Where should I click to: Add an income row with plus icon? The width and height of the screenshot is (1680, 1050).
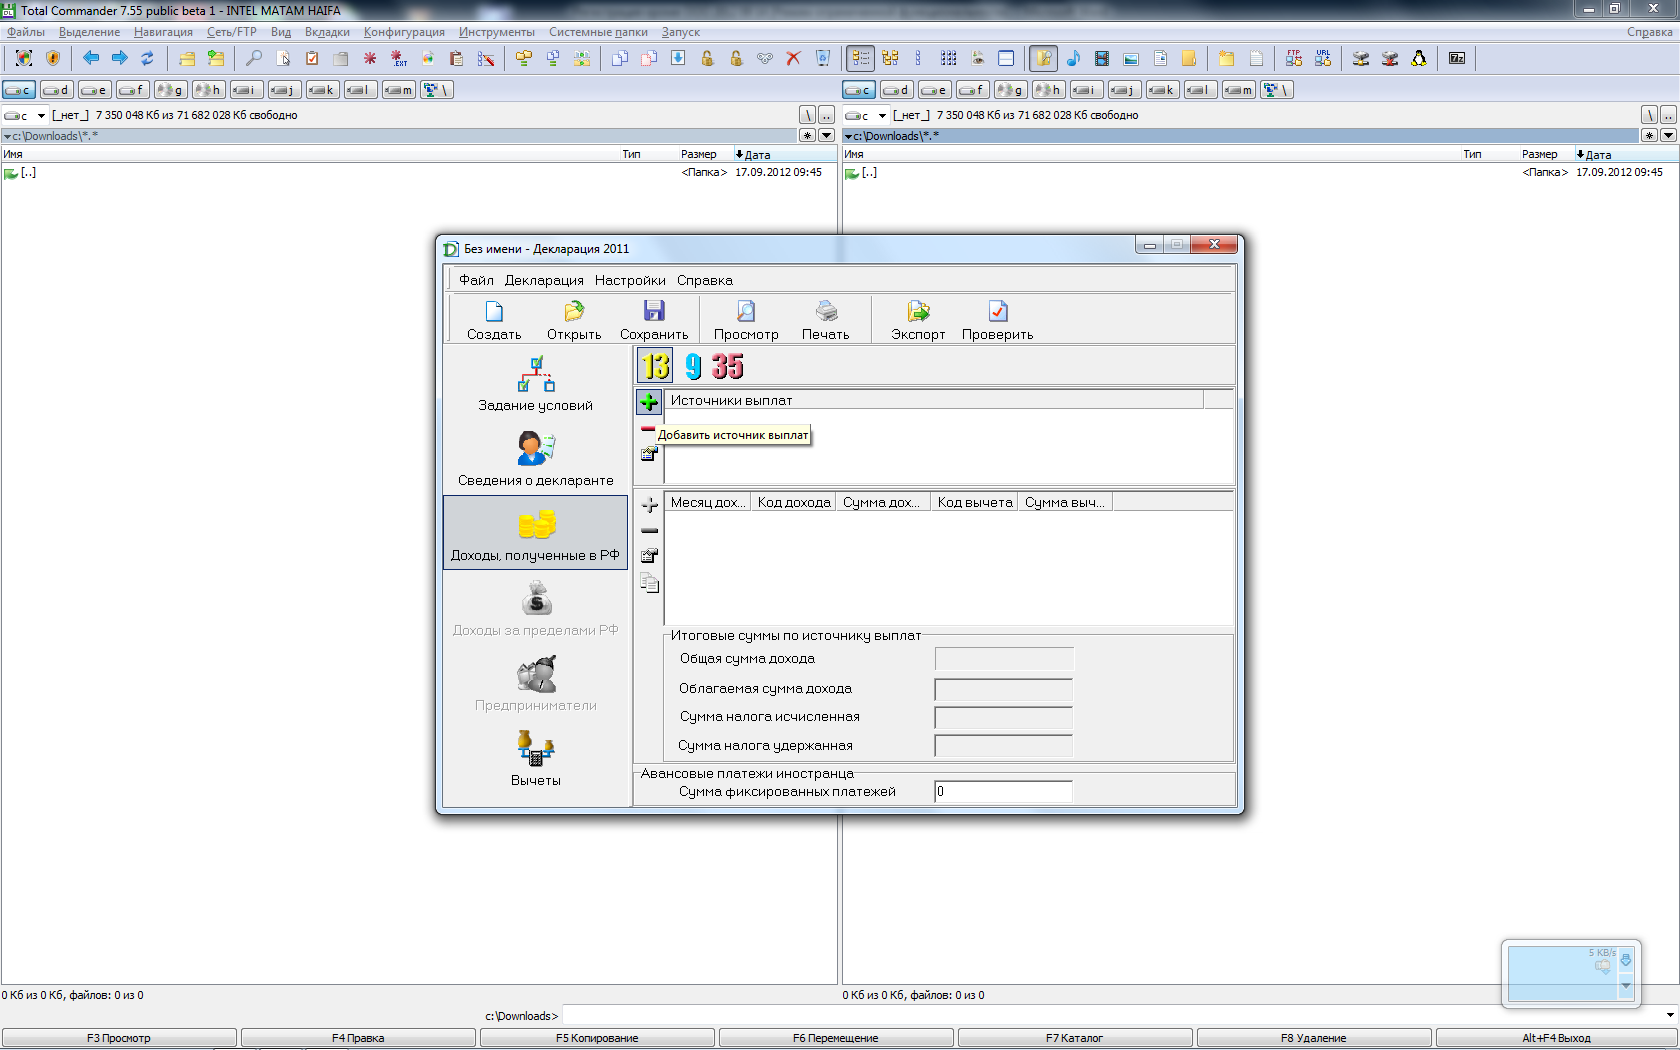[x=649, y=505]
